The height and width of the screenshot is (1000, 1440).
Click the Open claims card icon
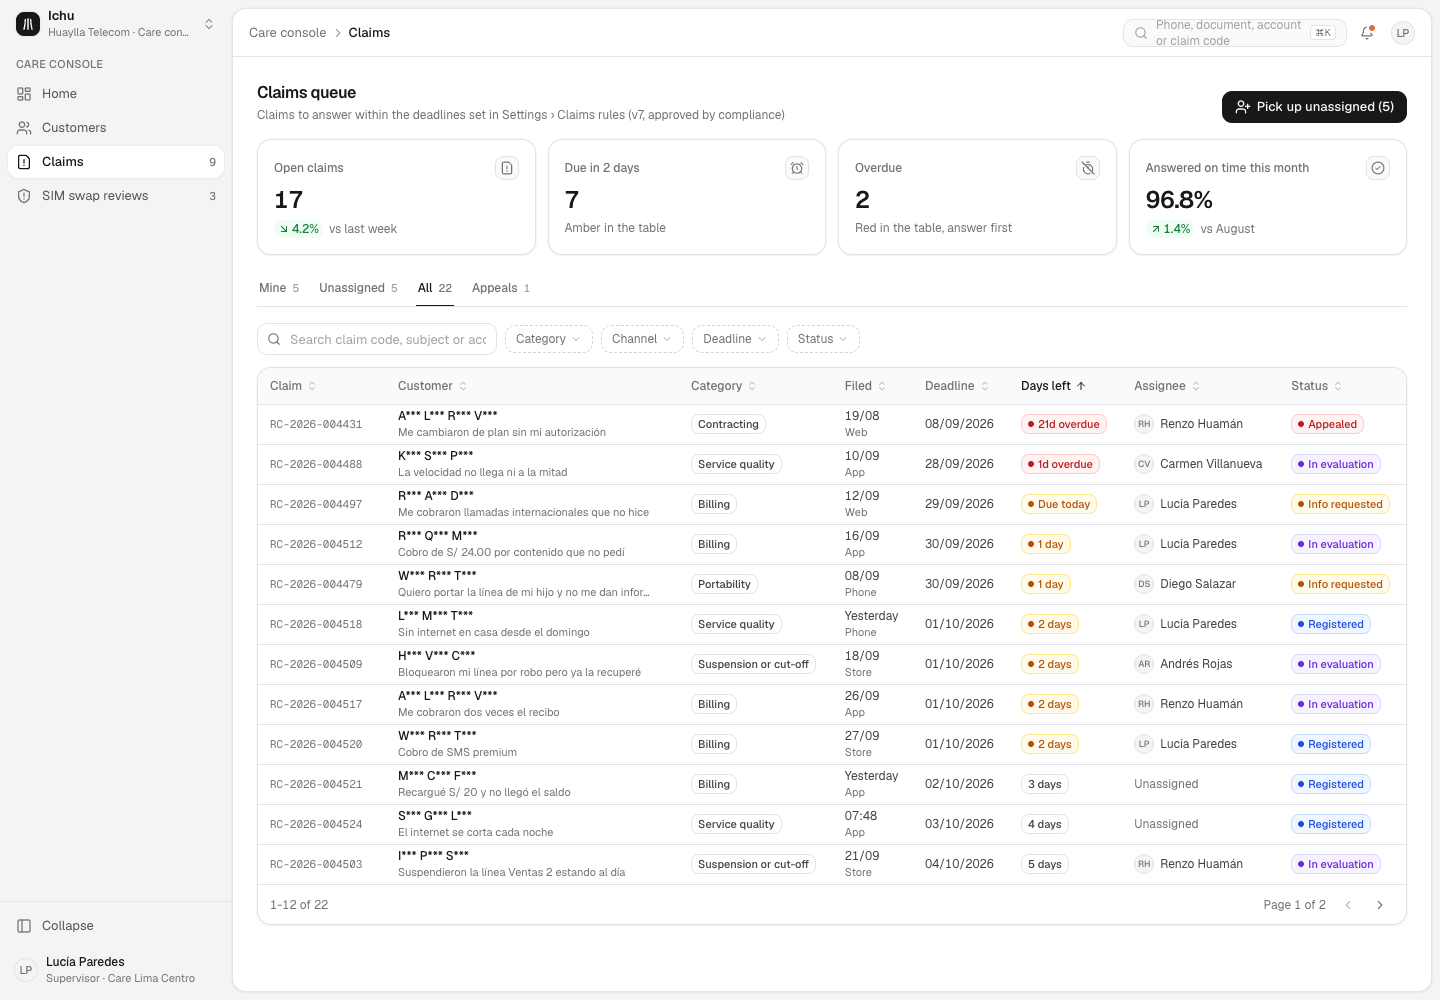pos(507,168)
